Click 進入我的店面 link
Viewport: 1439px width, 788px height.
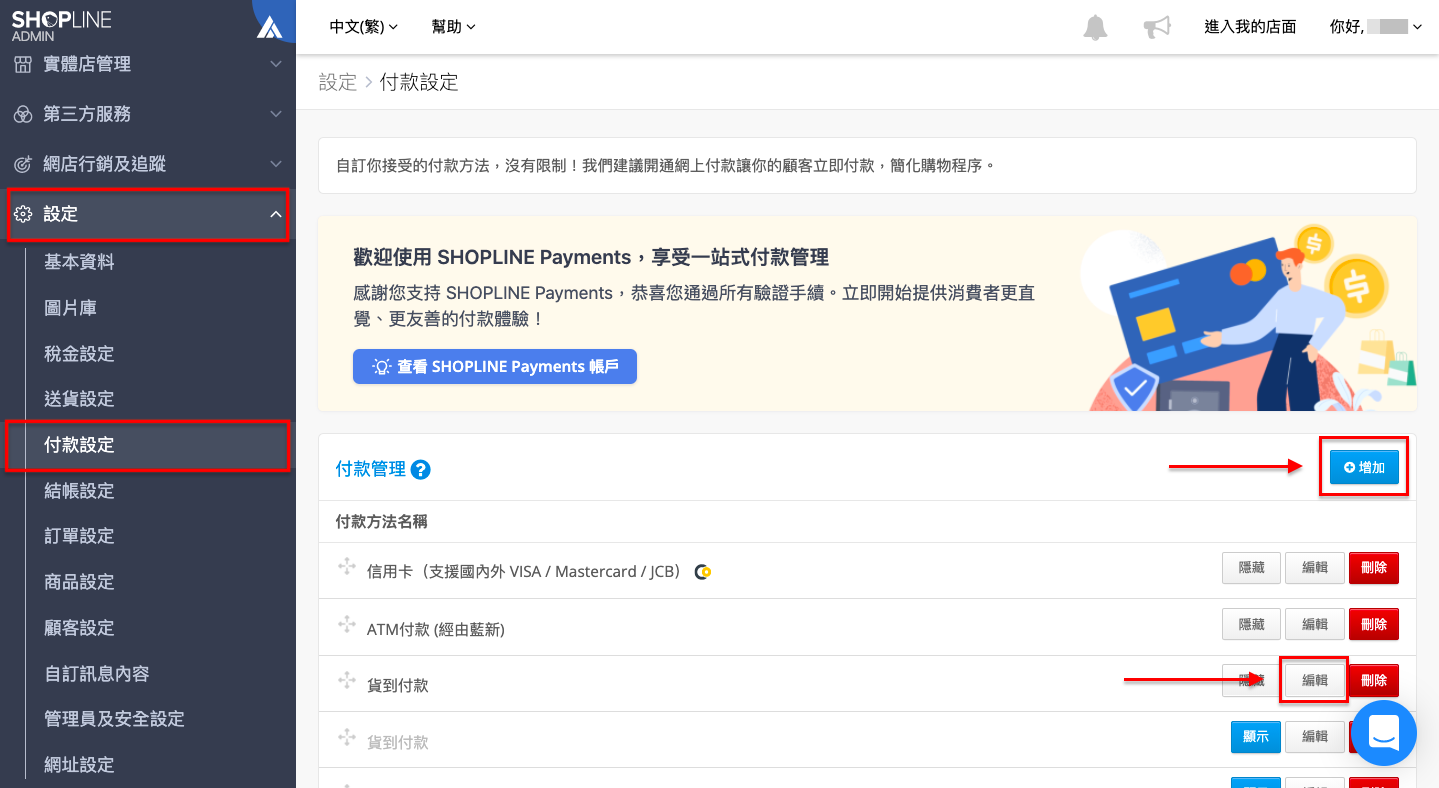[x=1250, y=27]
